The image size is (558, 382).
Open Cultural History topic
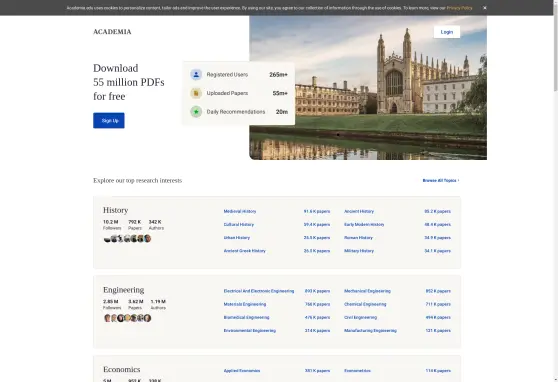tap(239, 225)
